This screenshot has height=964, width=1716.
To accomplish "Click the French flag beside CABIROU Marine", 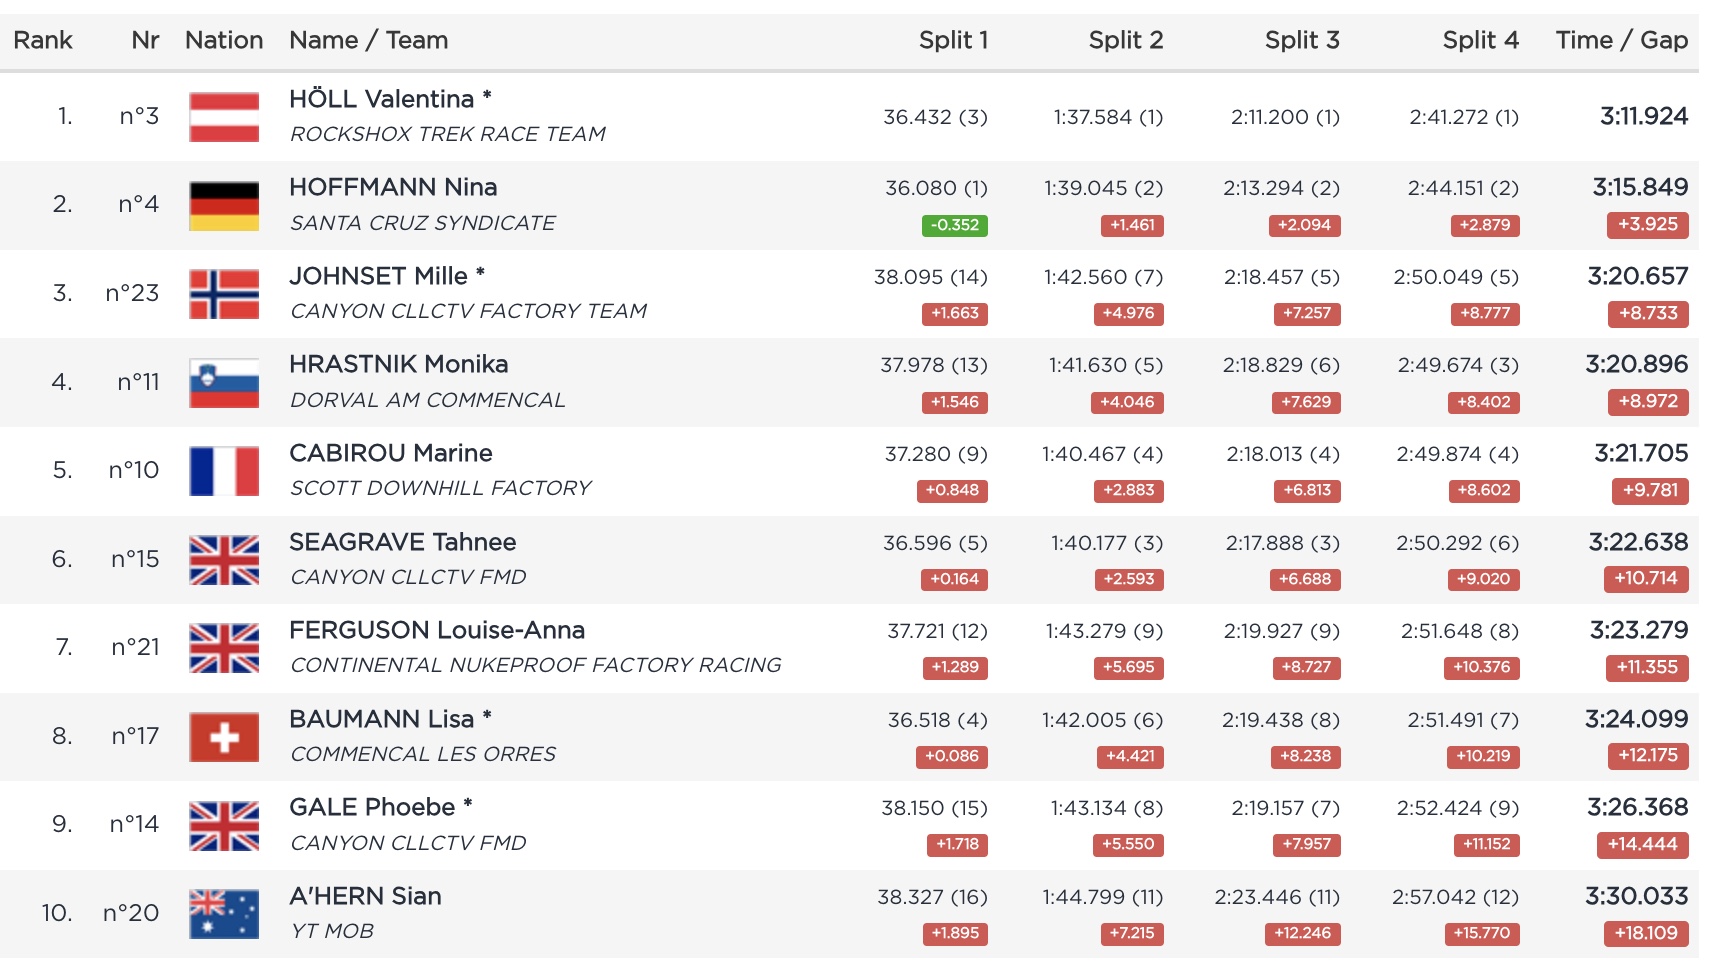I will pyautogui.click(x=224, y=471).
